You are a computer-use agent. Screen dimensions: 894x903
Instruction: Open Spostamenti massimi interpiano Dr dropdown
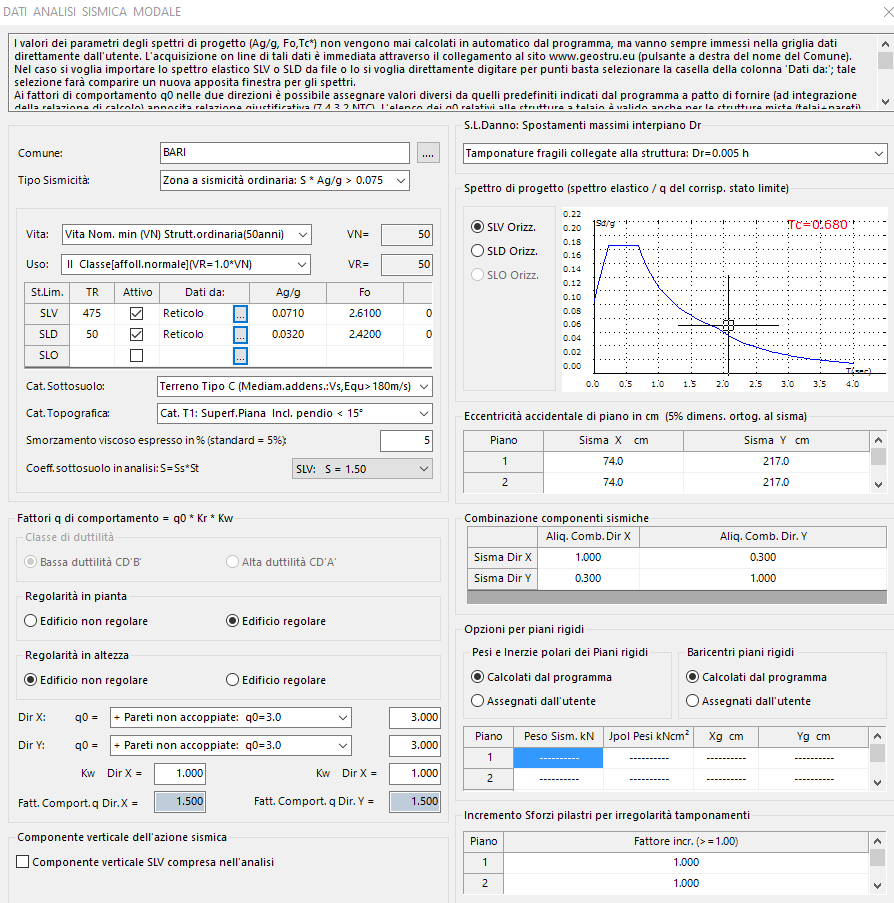click(675, 154)
